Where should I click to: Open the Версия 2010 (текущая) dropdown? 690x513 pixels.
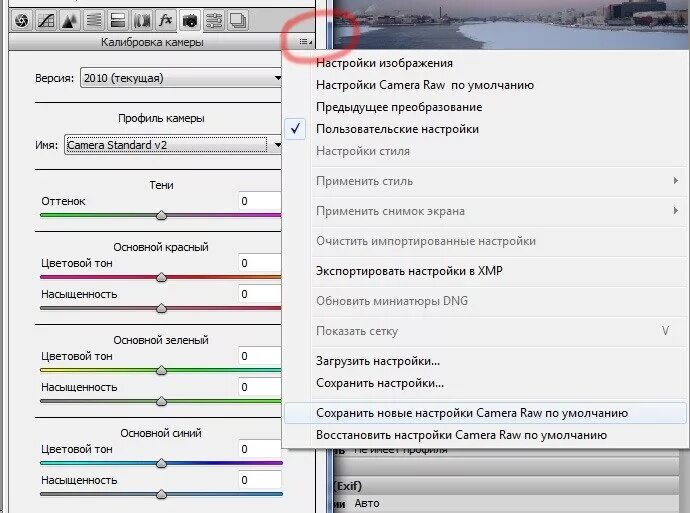click(181, 78)
